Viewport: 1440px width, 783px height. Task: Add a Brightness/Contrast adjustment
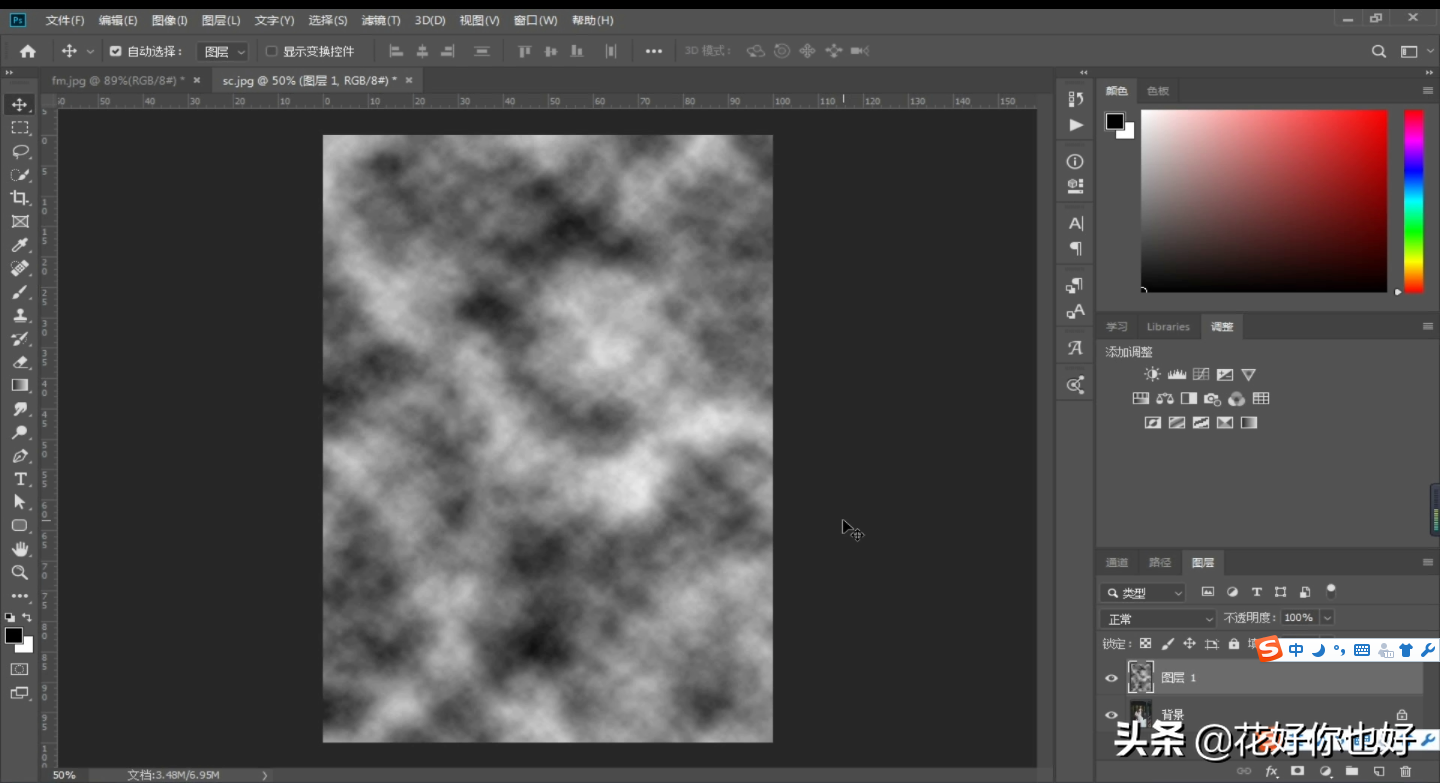(x=1152, y=374)
